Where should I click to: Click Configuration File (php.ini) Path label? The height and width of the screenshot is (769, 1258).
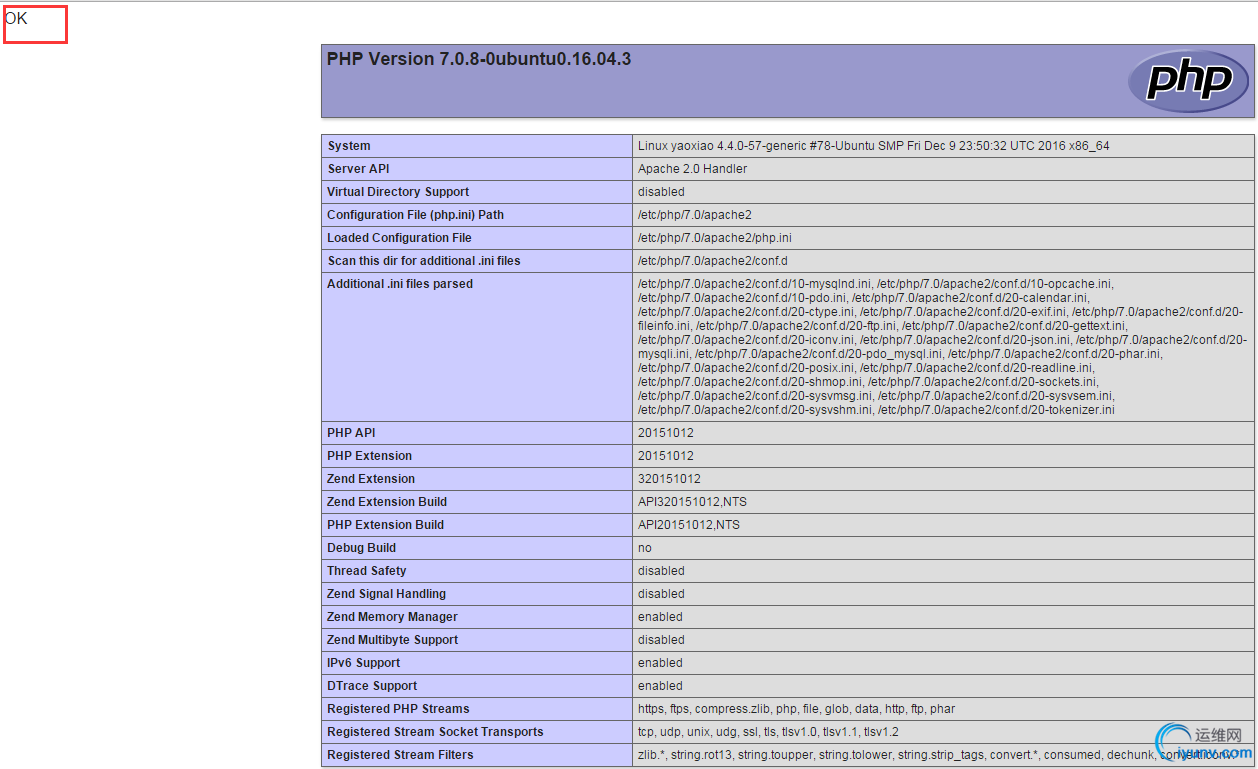[x=415, y=215]
